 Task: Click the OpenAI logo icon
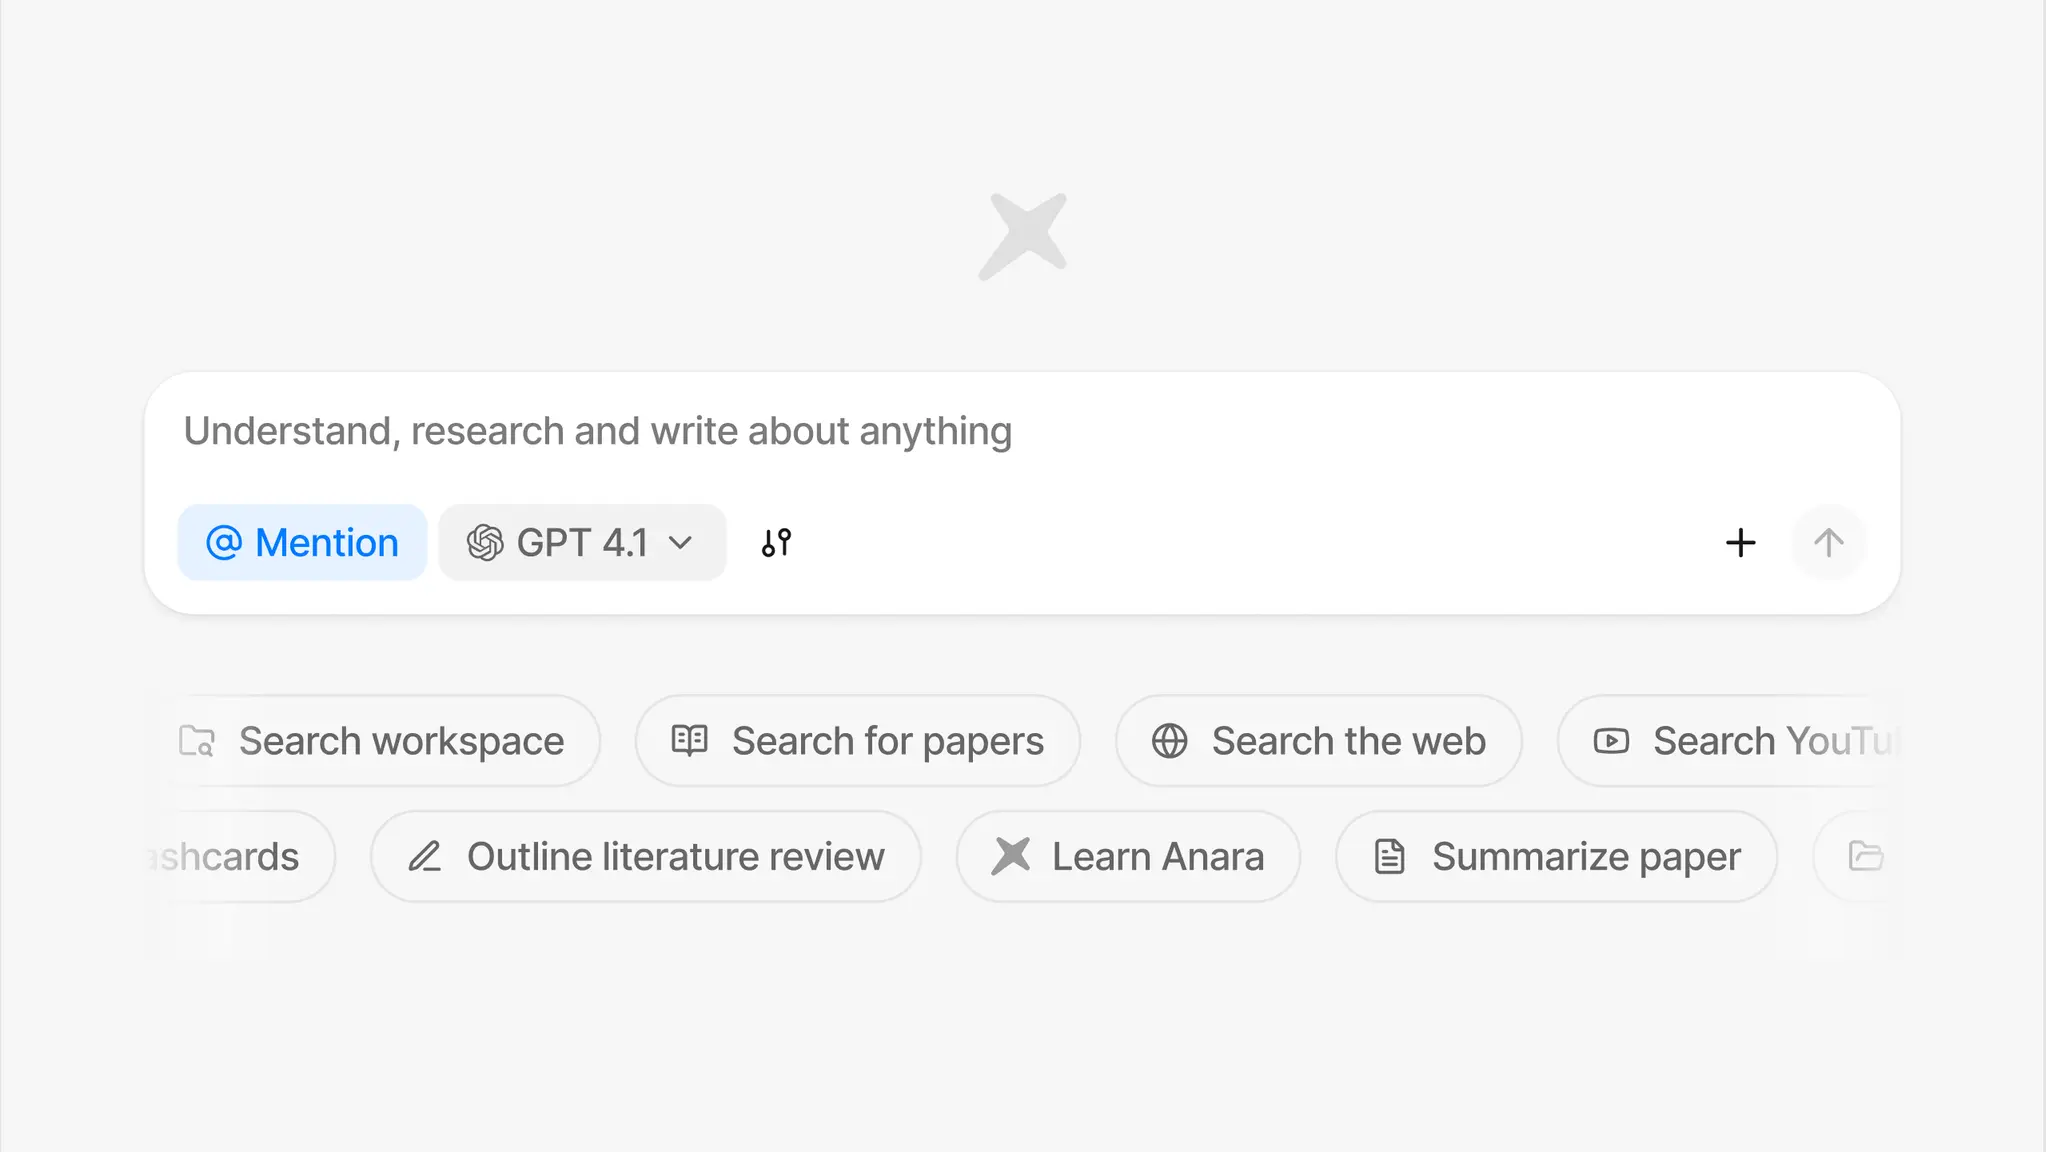tap(485, 543)
